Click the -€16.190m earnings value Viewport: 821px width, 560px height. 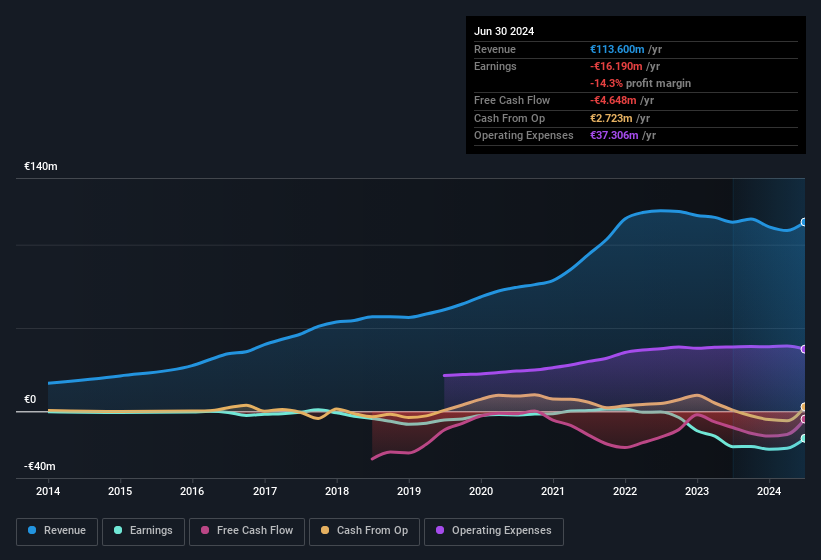click(616, 66)
